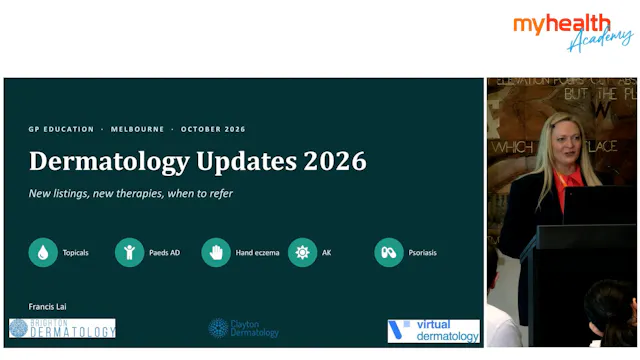Click the subtitle 'New listings, new therapies, when to refer'
The width and height of the screenshot is (640, 360).
131,193
